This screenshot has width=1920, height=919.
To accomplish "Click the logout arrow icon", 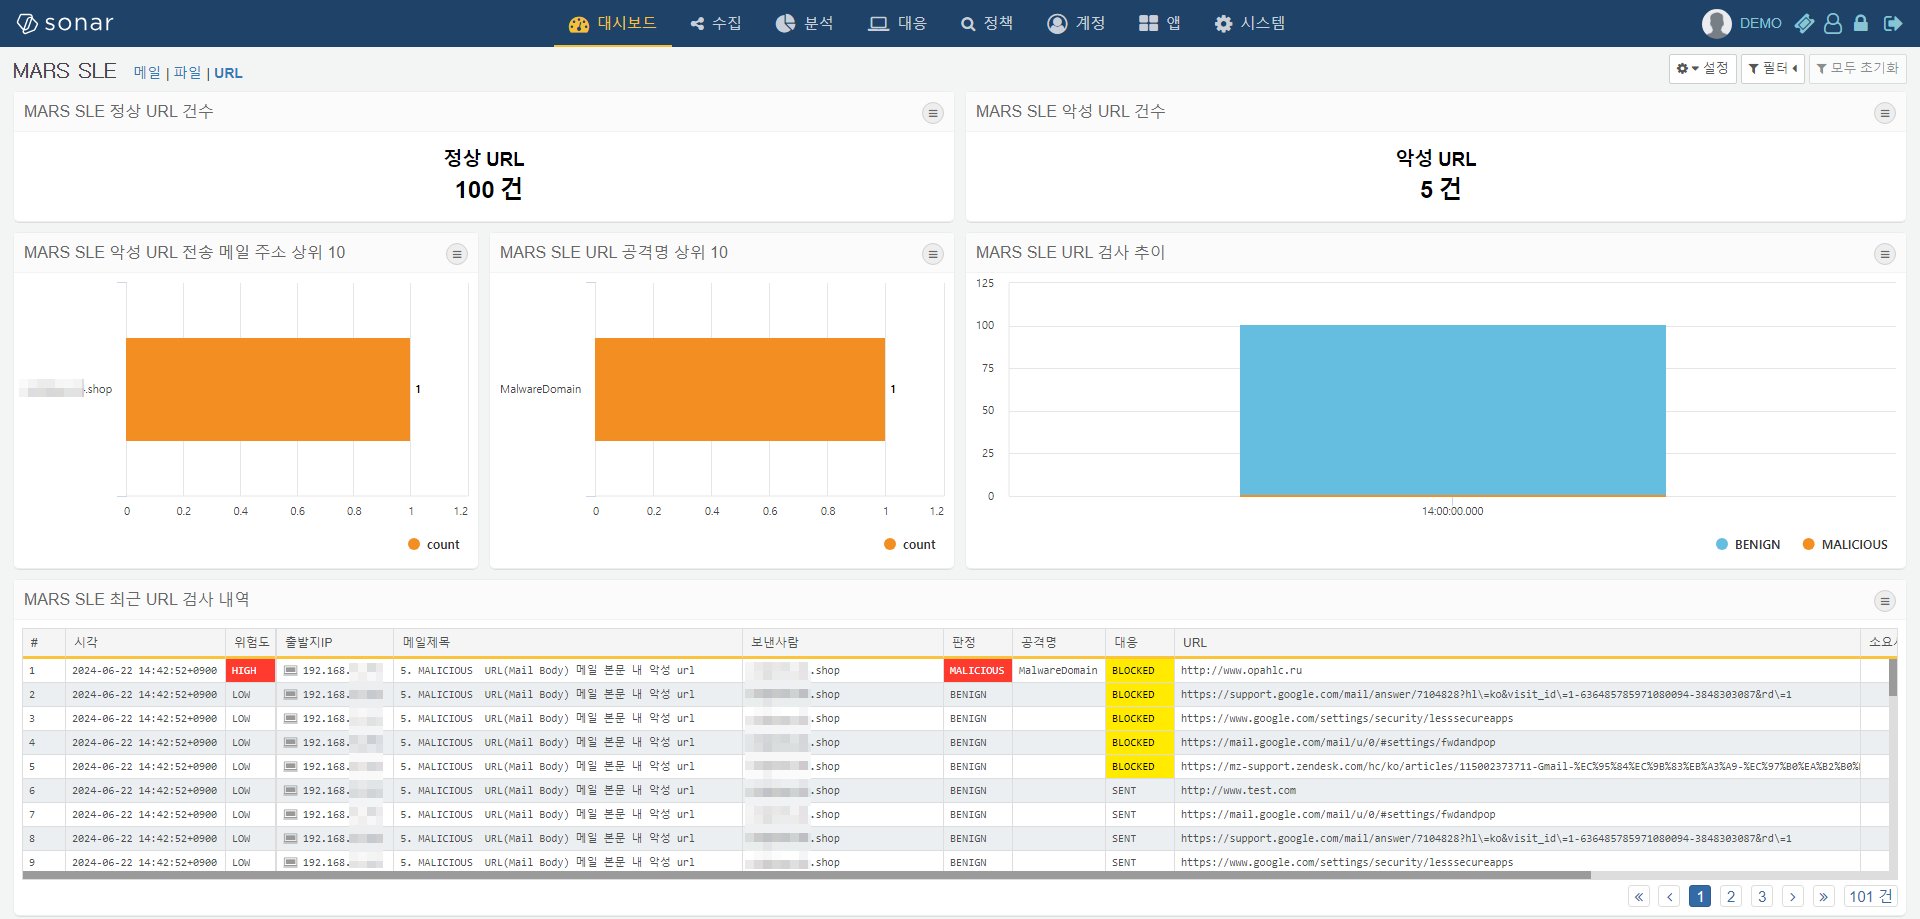I will [x=1893, y=23].
